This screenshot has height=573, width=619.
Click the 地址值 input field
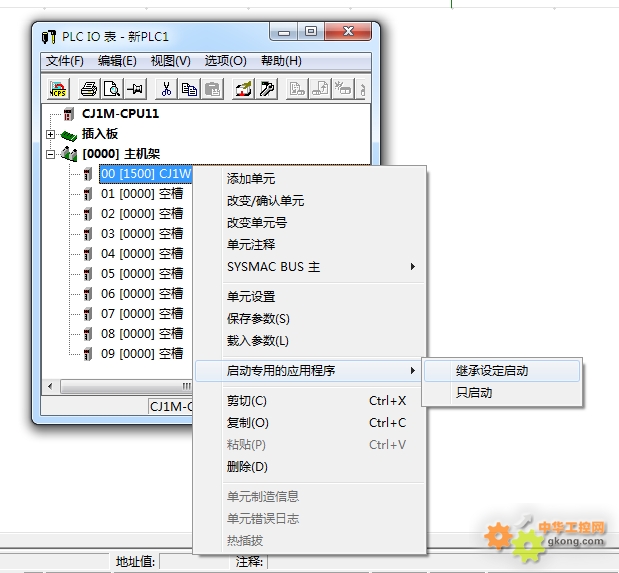pos(194,562)
